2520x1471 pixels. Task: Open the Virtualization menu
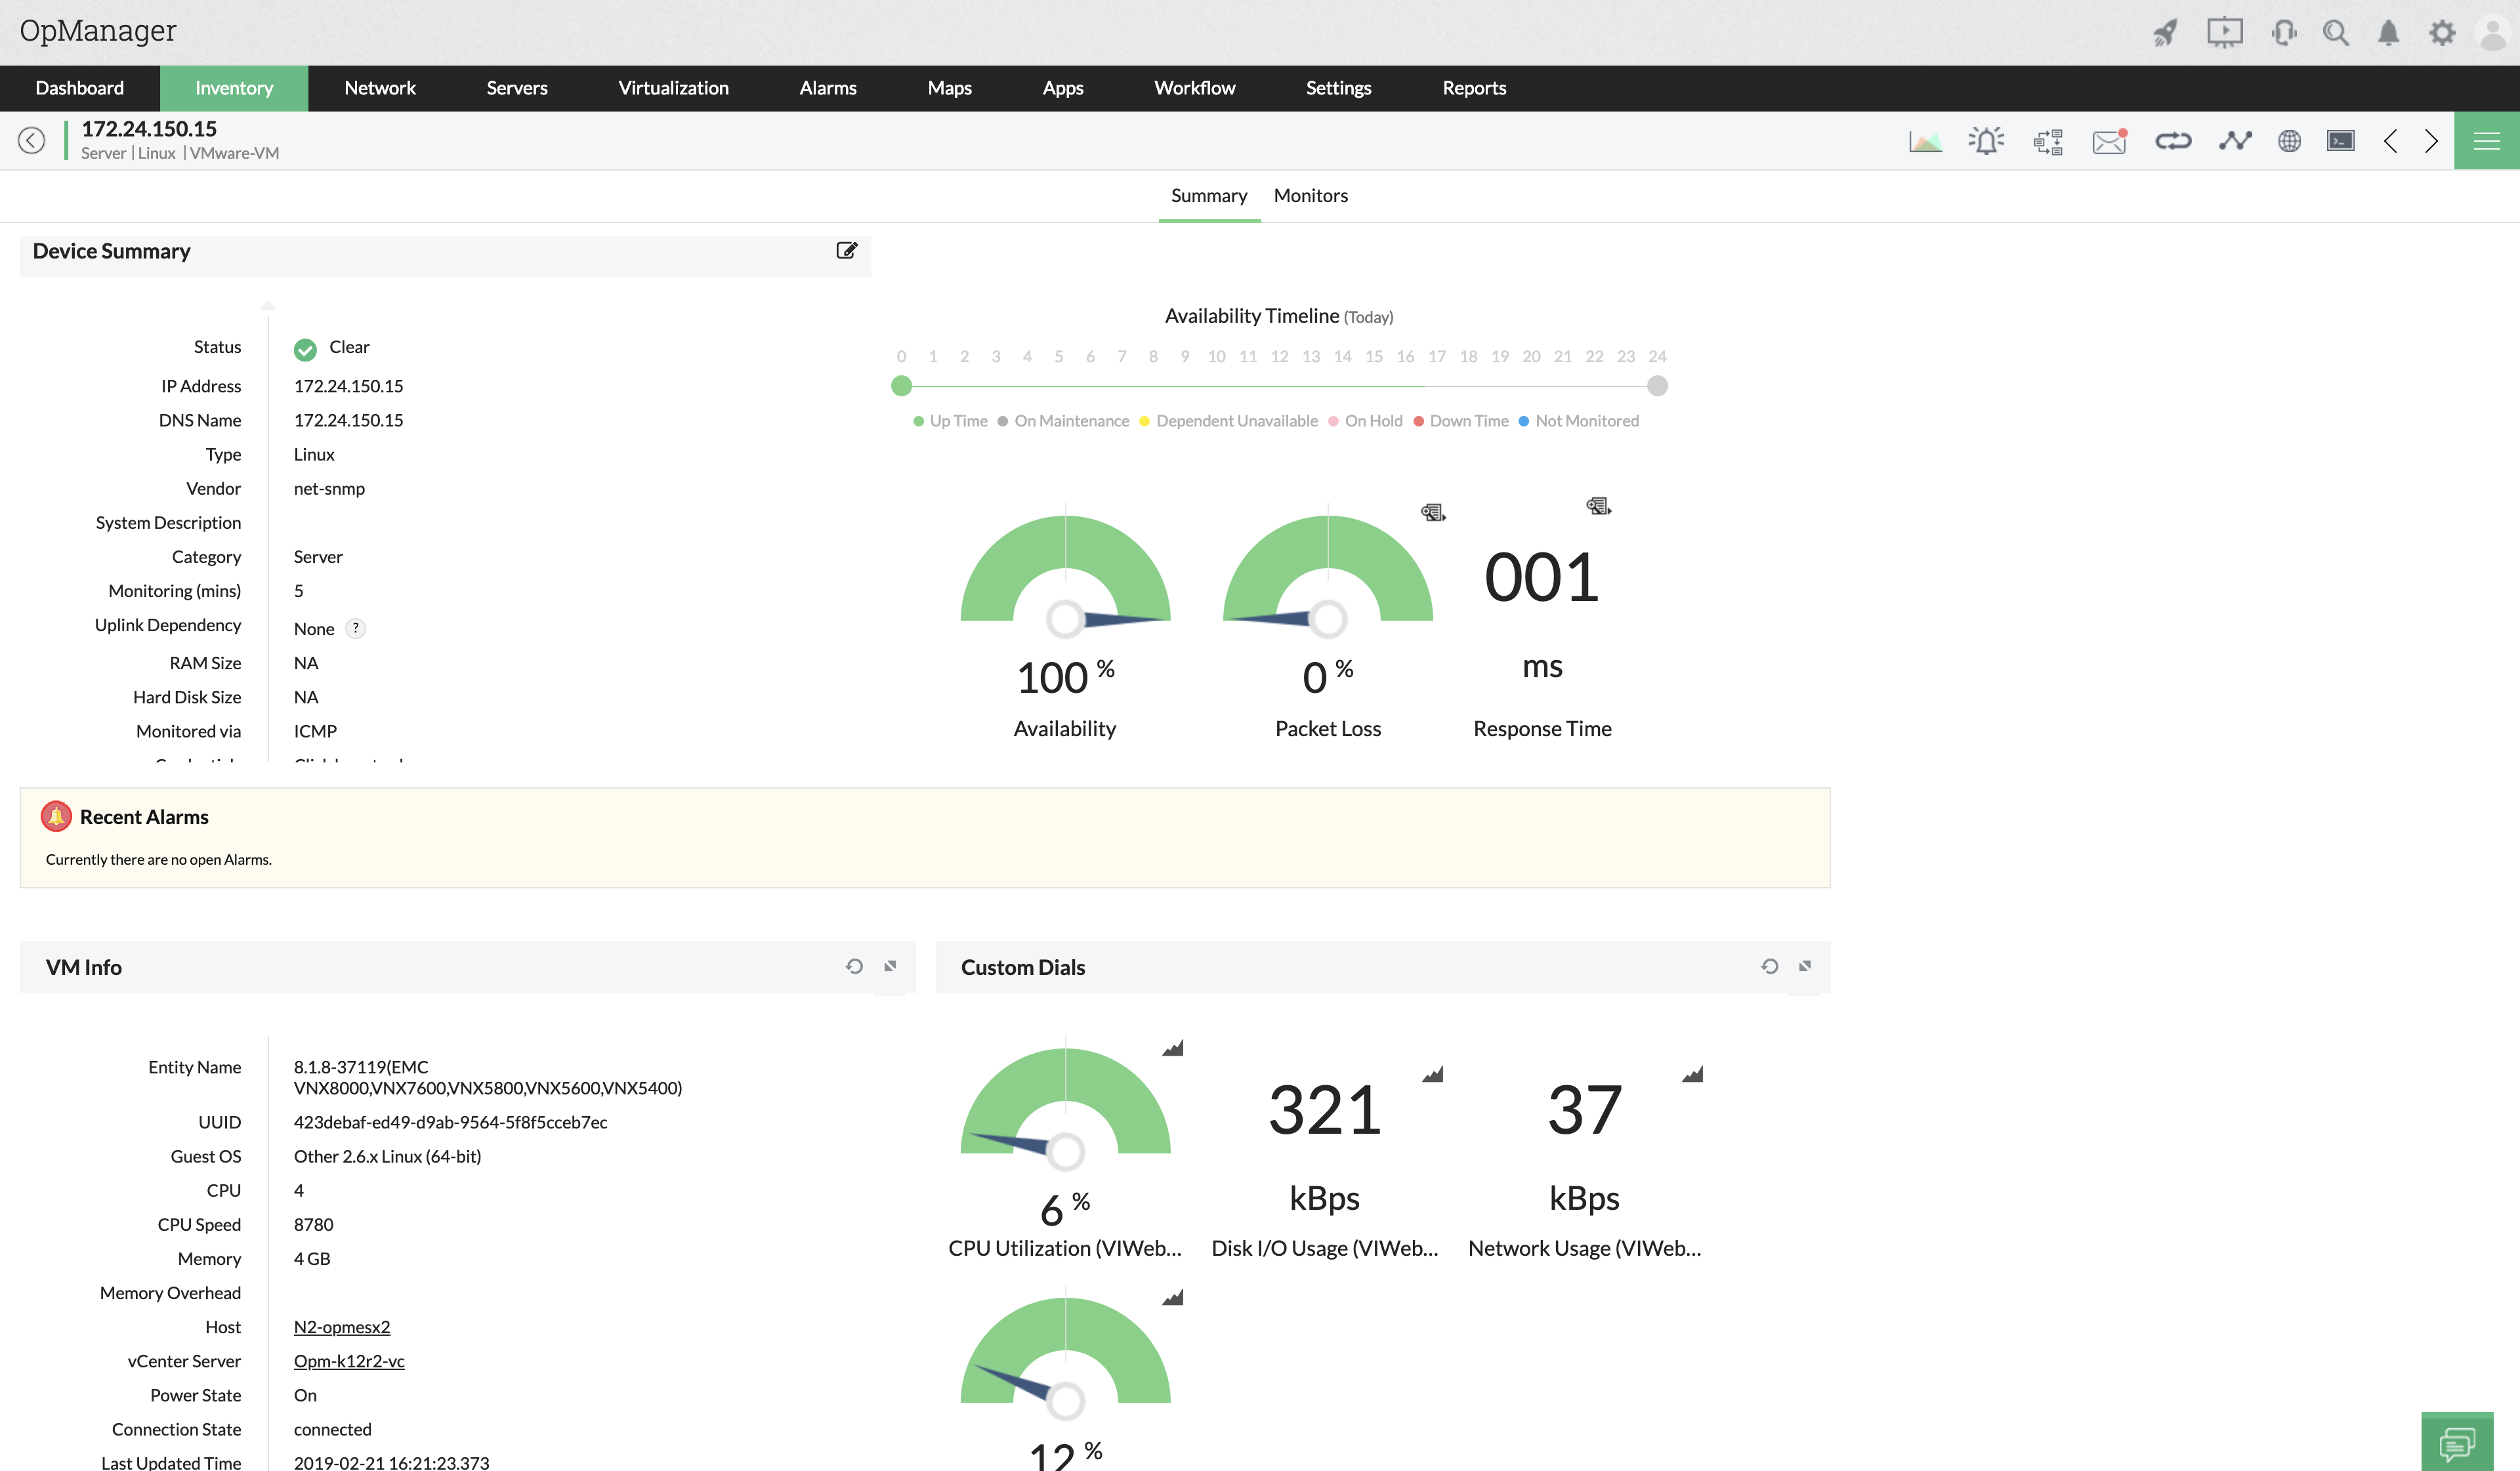[673, 88]
